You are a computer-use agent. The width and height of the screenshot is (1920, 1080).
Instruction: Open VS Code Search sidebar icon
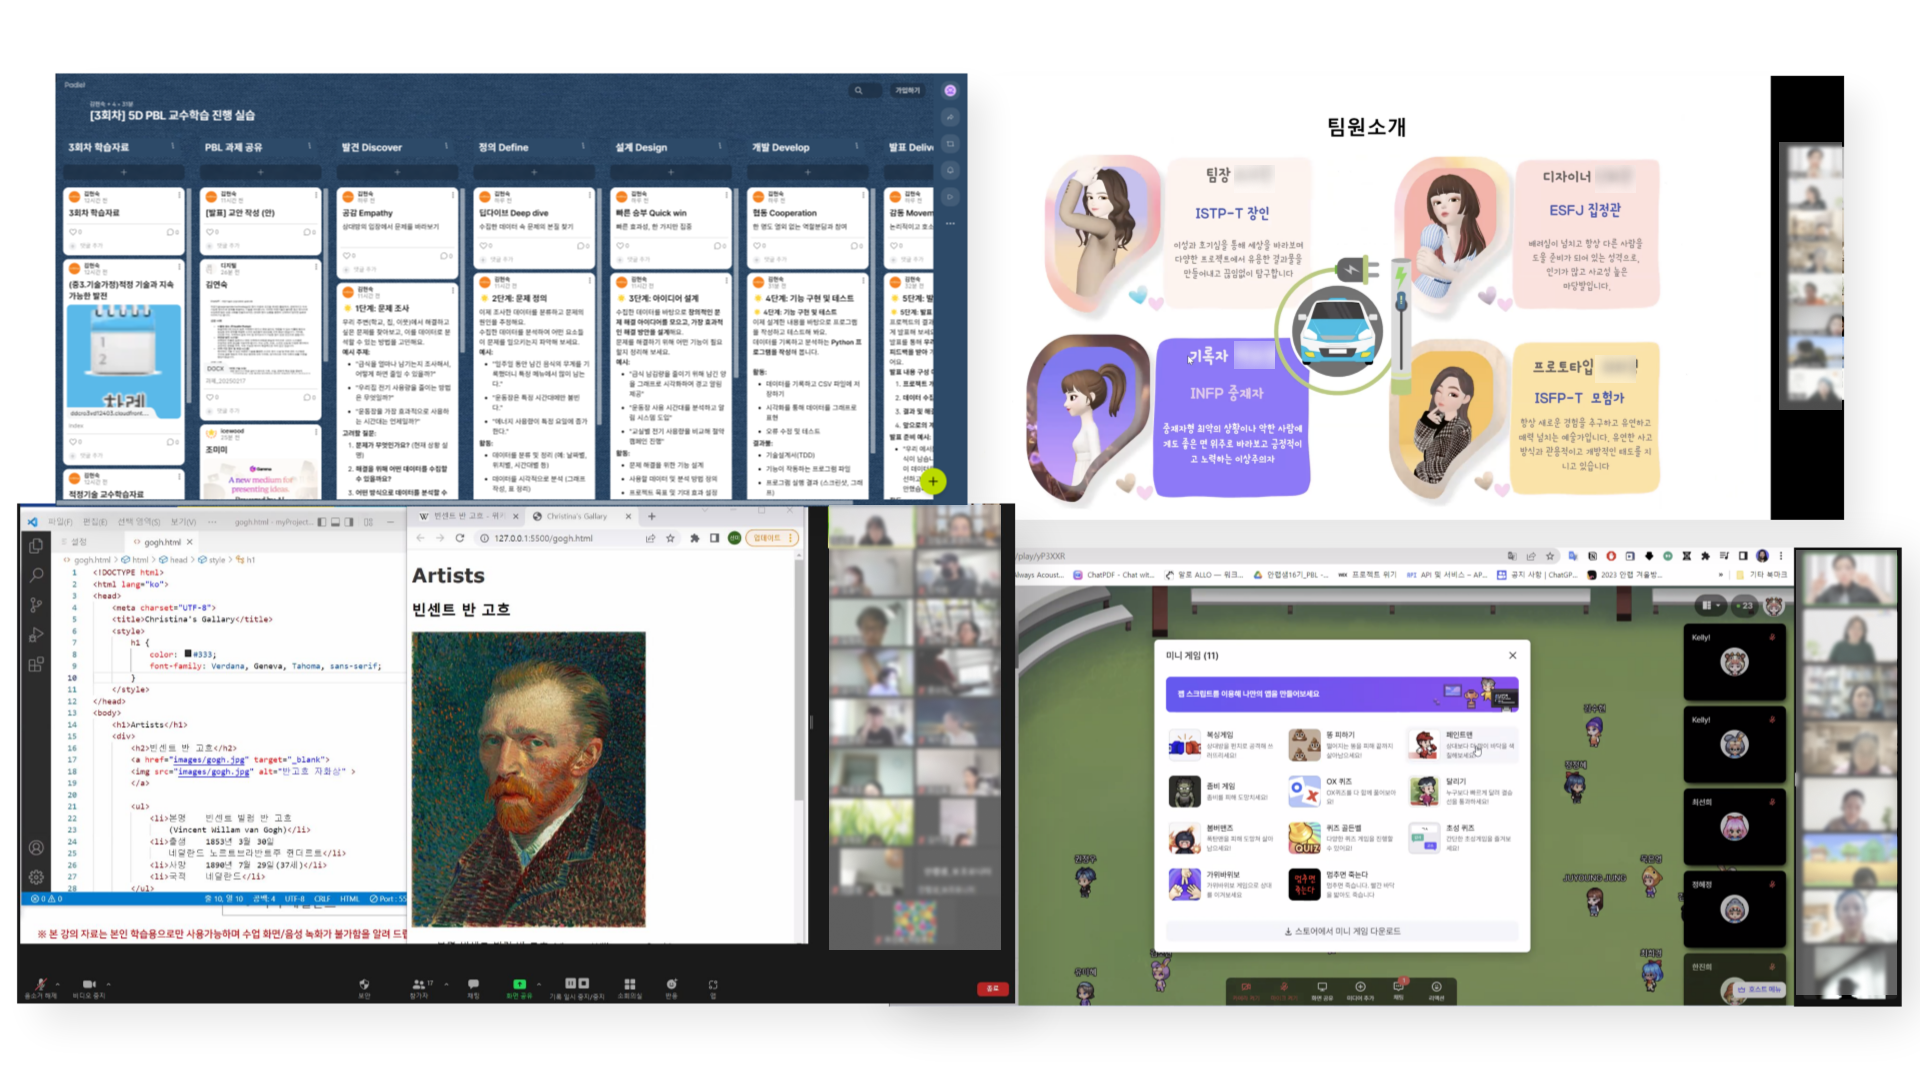tap(36, 575)
